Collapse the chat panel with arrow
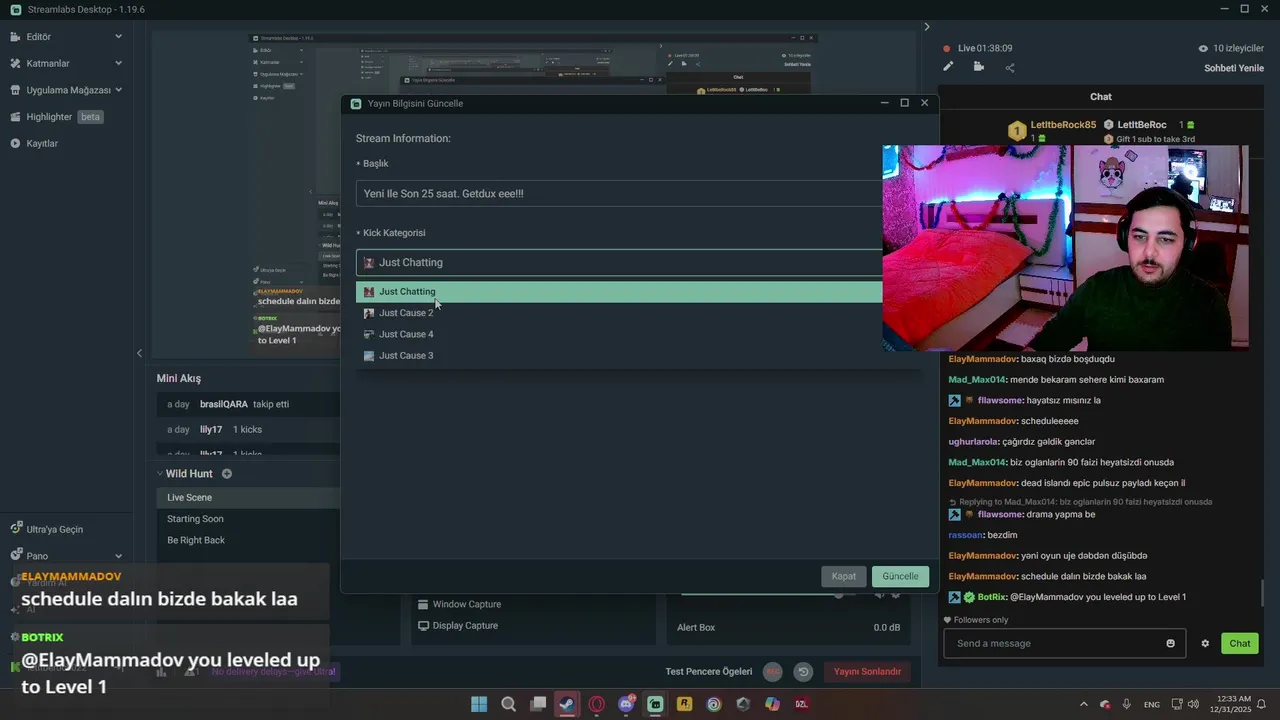This screenshot has height=720, width=1280. click(x=926, y=27)
